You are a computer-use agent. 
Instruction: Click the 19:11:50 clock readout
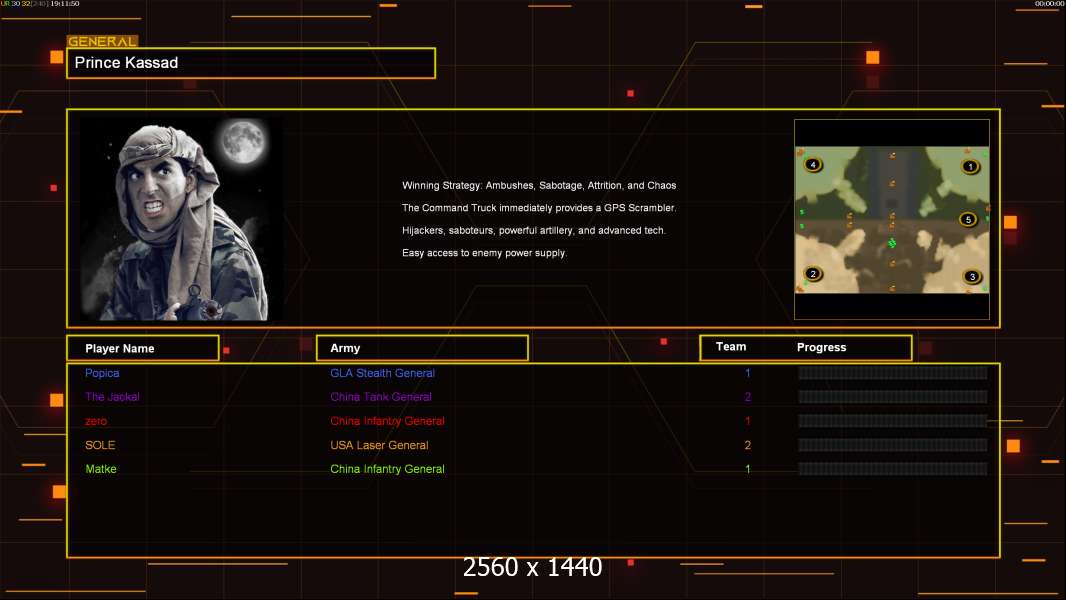(65, 4)
